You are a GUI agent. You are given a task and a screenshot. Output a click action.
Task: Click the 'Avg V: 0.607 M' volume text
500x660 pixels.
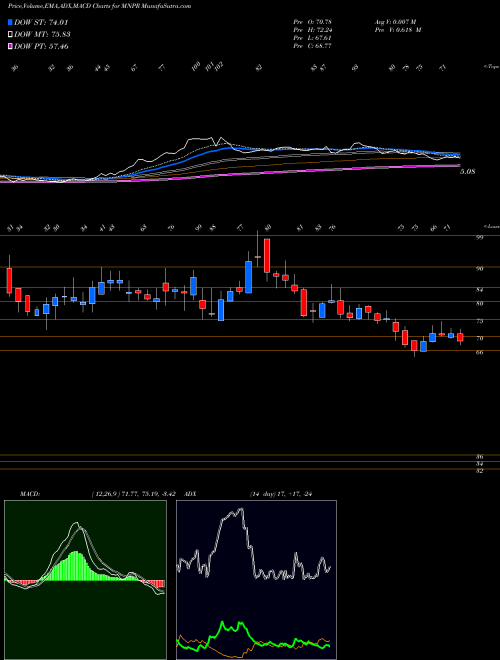pos(397,22)
